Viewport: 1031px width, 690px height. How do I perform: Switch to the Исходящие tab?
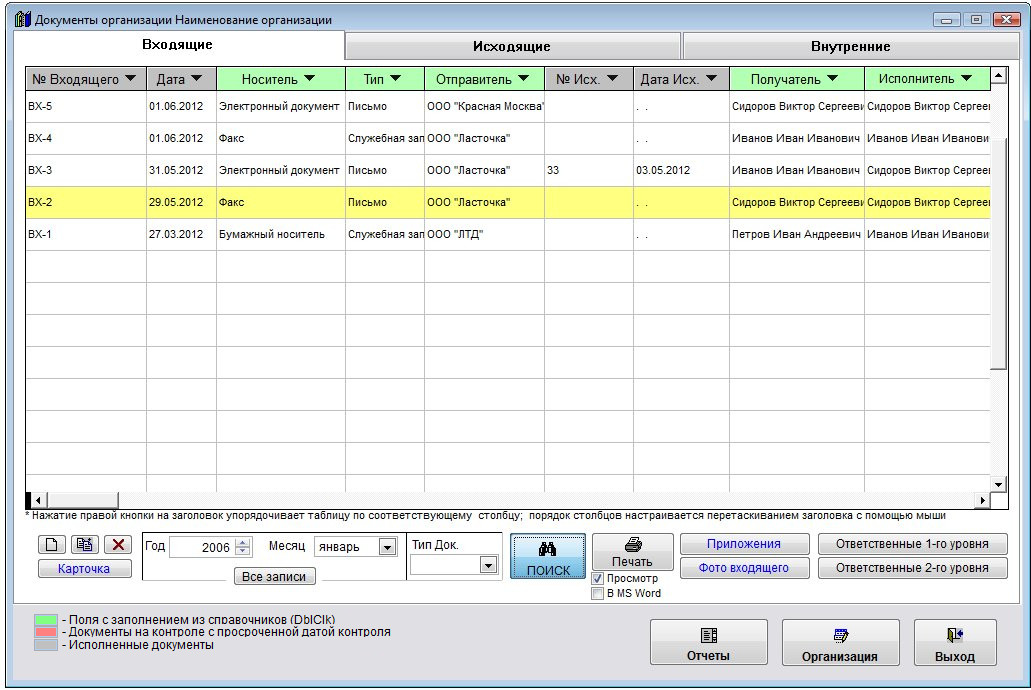tap(512, 46)
